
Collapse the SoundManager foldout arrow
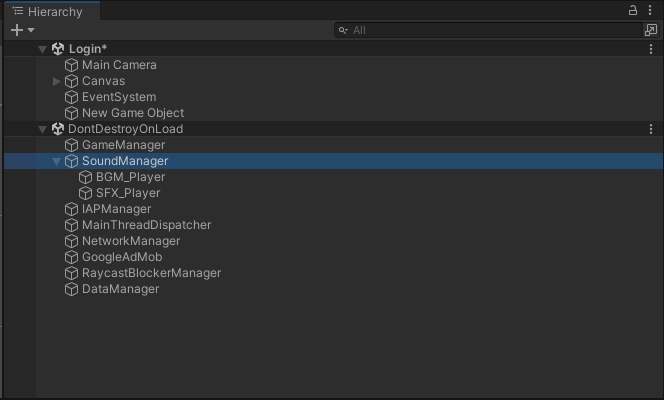(x=56, y=162)
